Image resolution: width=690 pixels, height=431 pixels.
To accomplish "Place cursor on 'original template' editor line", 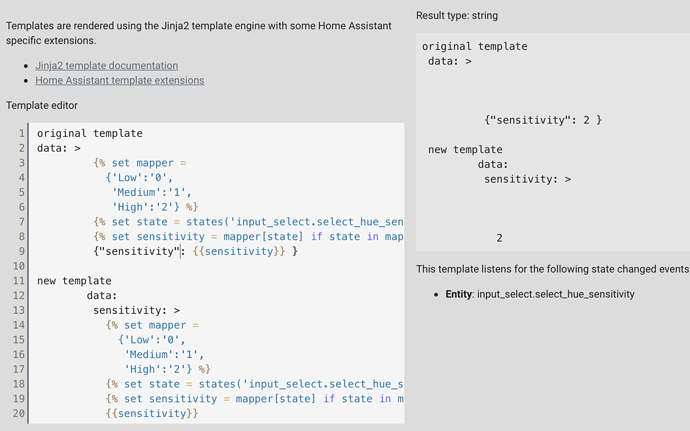I will click(89, 133).
